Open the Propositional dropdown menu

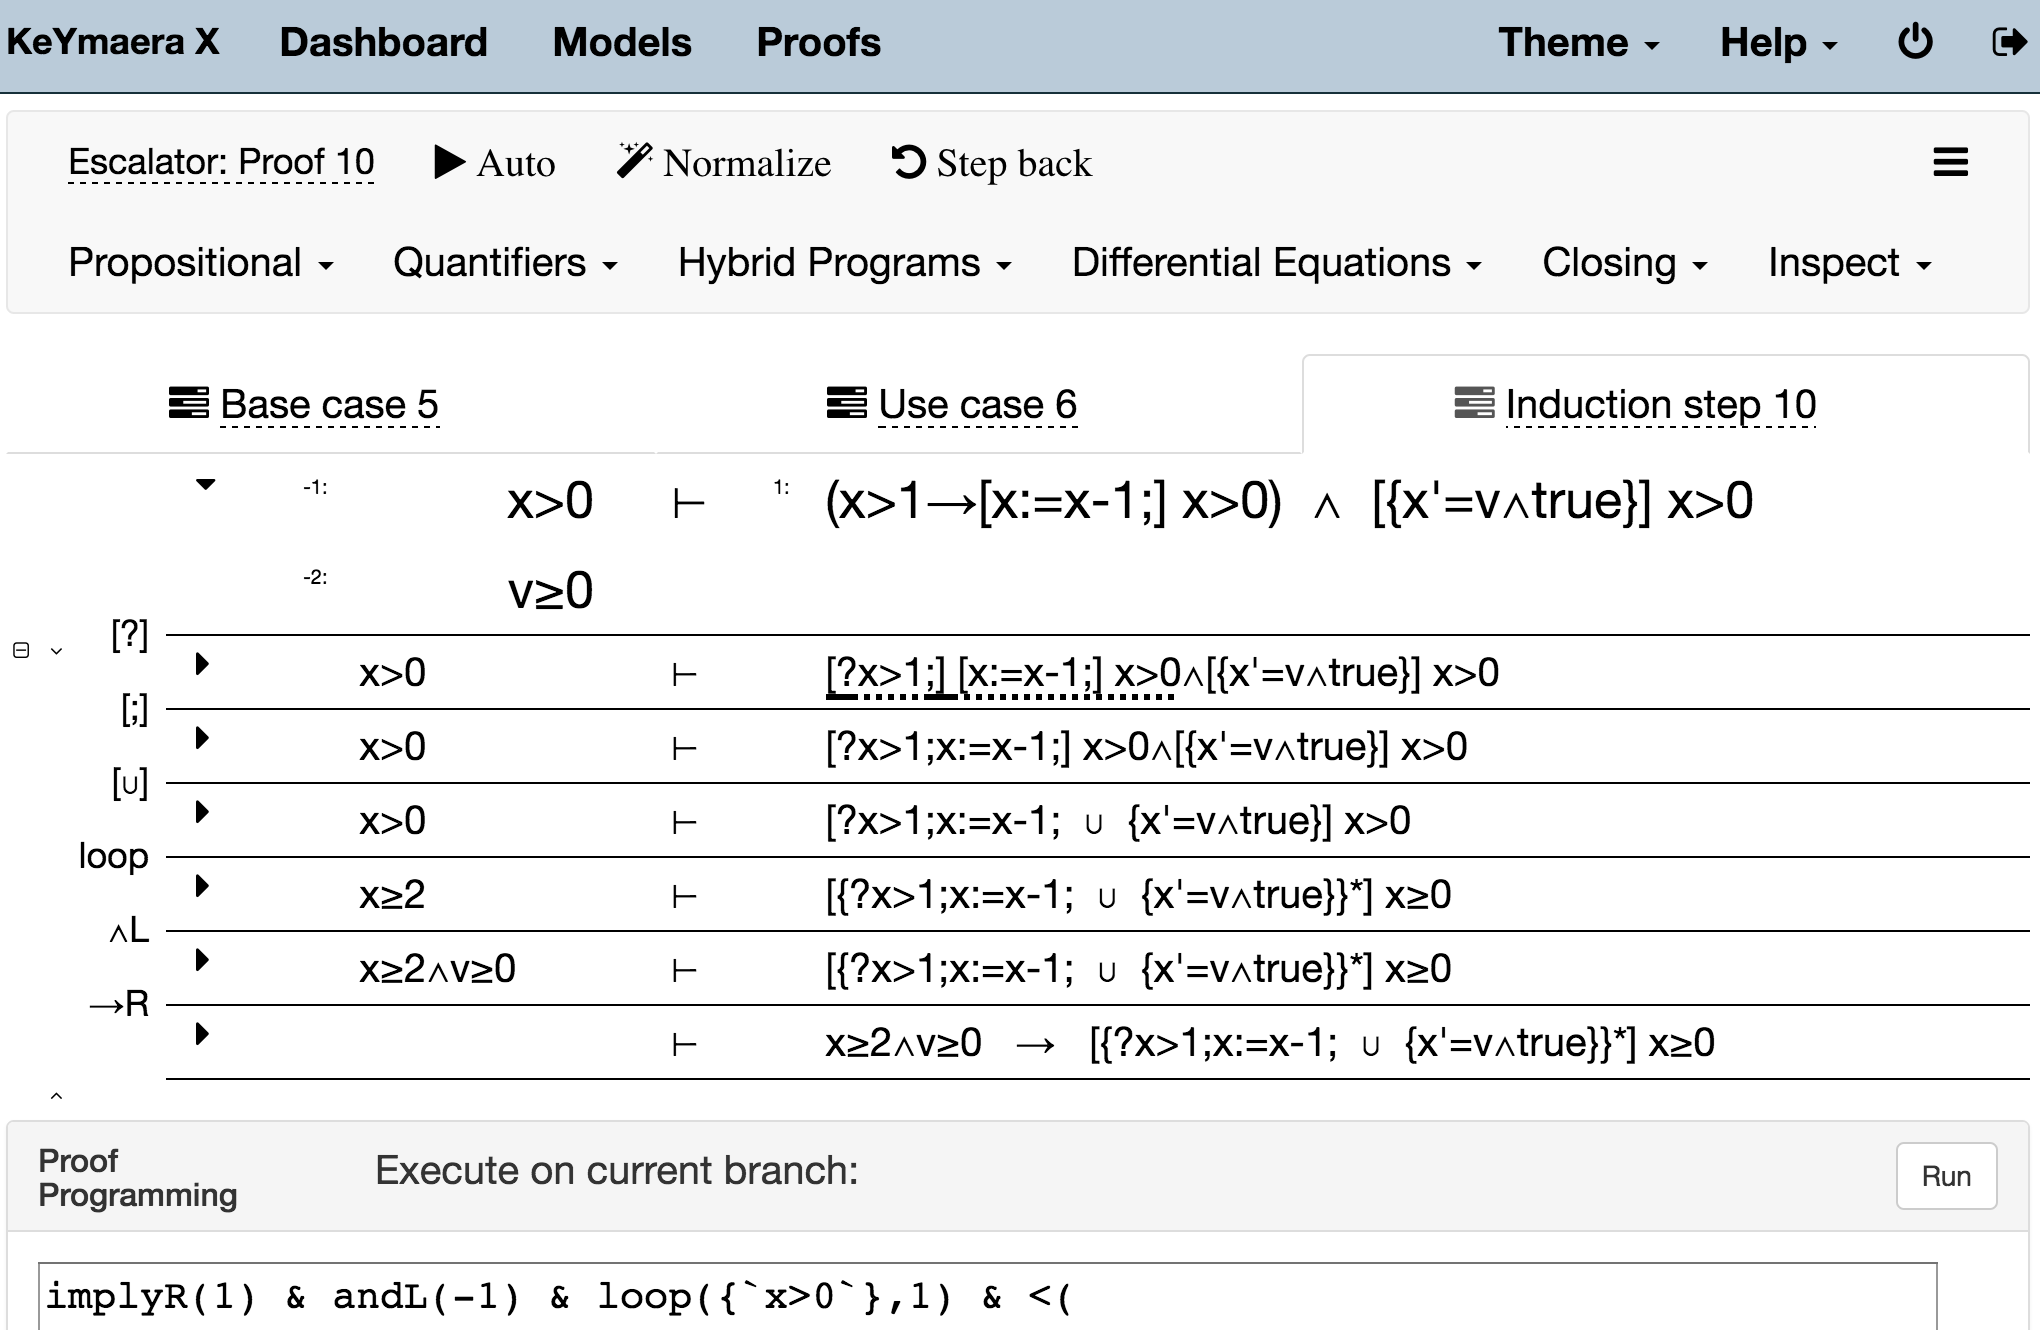(x=200, y=263)
